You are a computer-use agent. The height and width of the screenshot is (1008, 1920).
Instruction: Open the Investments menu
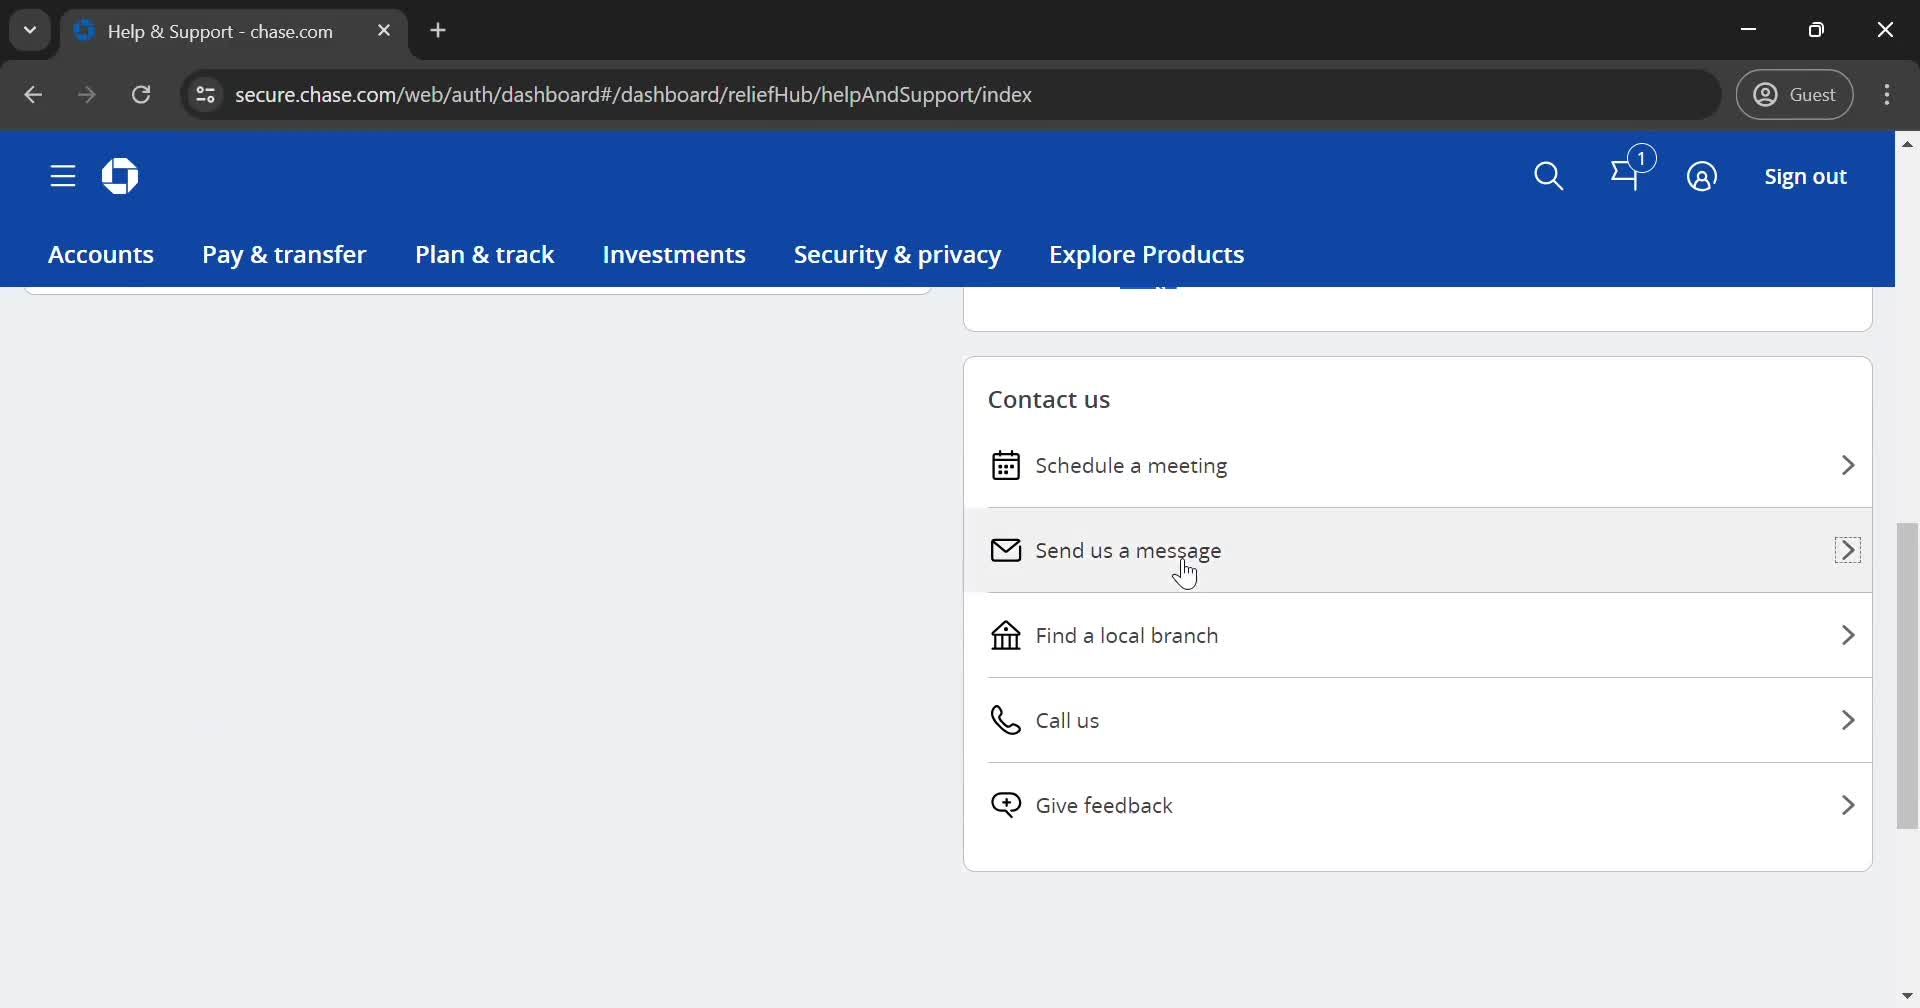[674, 255]
